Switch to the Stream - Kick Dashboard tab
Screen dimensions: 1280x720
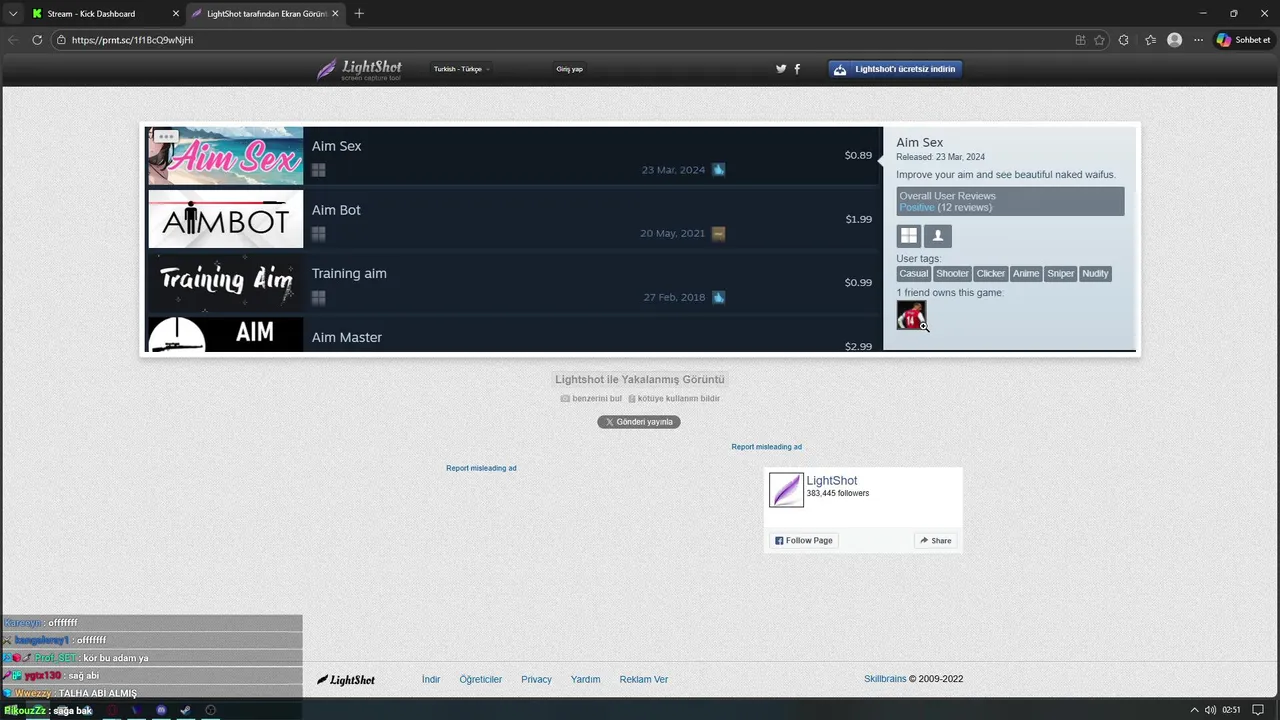pos(104,14)
